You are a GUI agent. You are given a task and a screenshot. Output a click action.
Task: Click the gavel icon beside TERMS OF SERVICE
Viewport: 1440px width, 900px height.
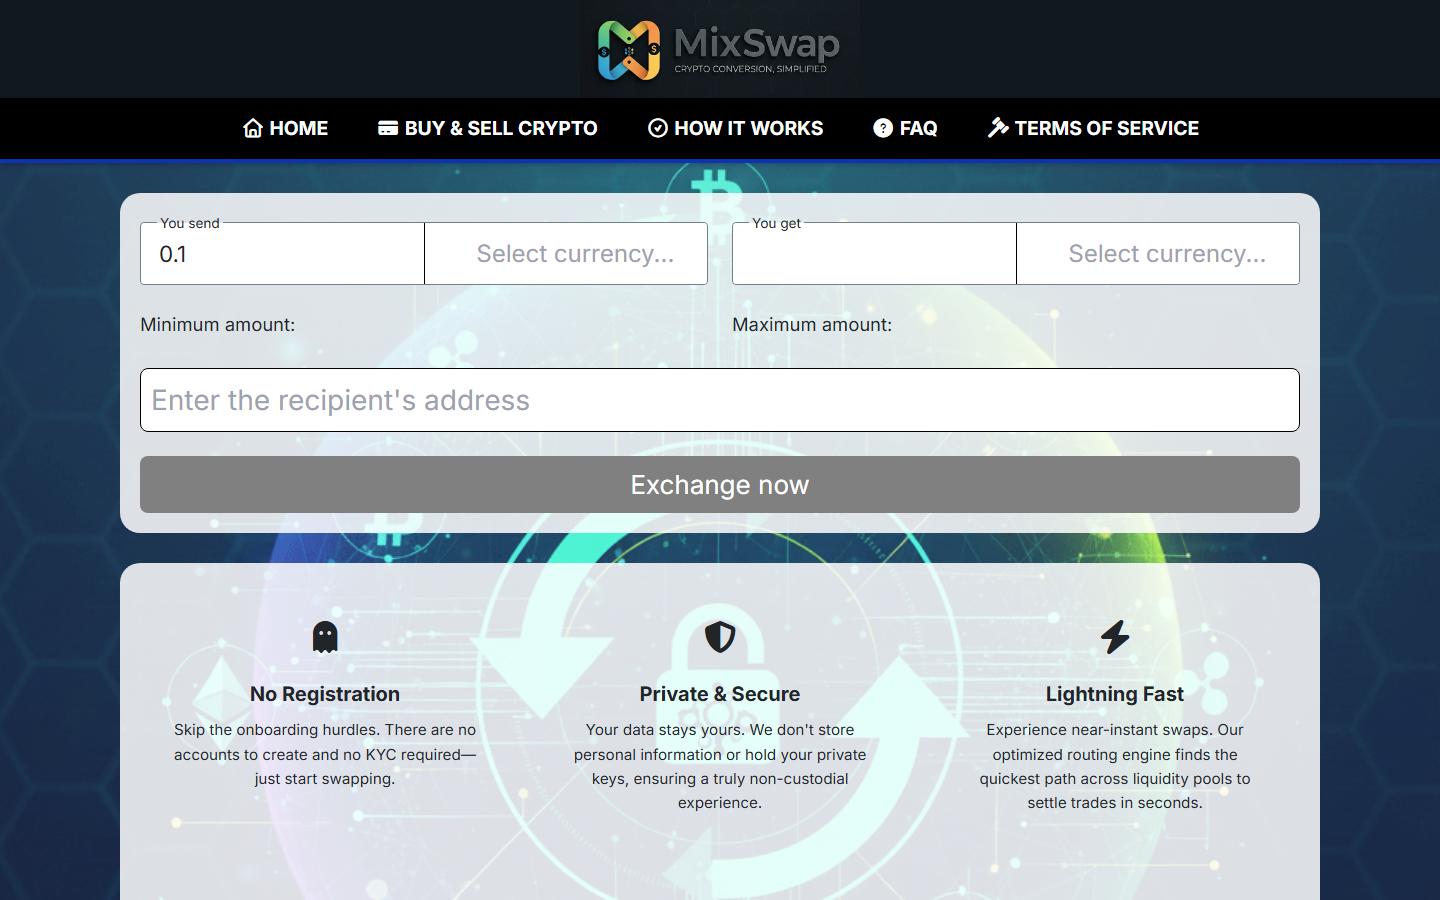[998, 127]
